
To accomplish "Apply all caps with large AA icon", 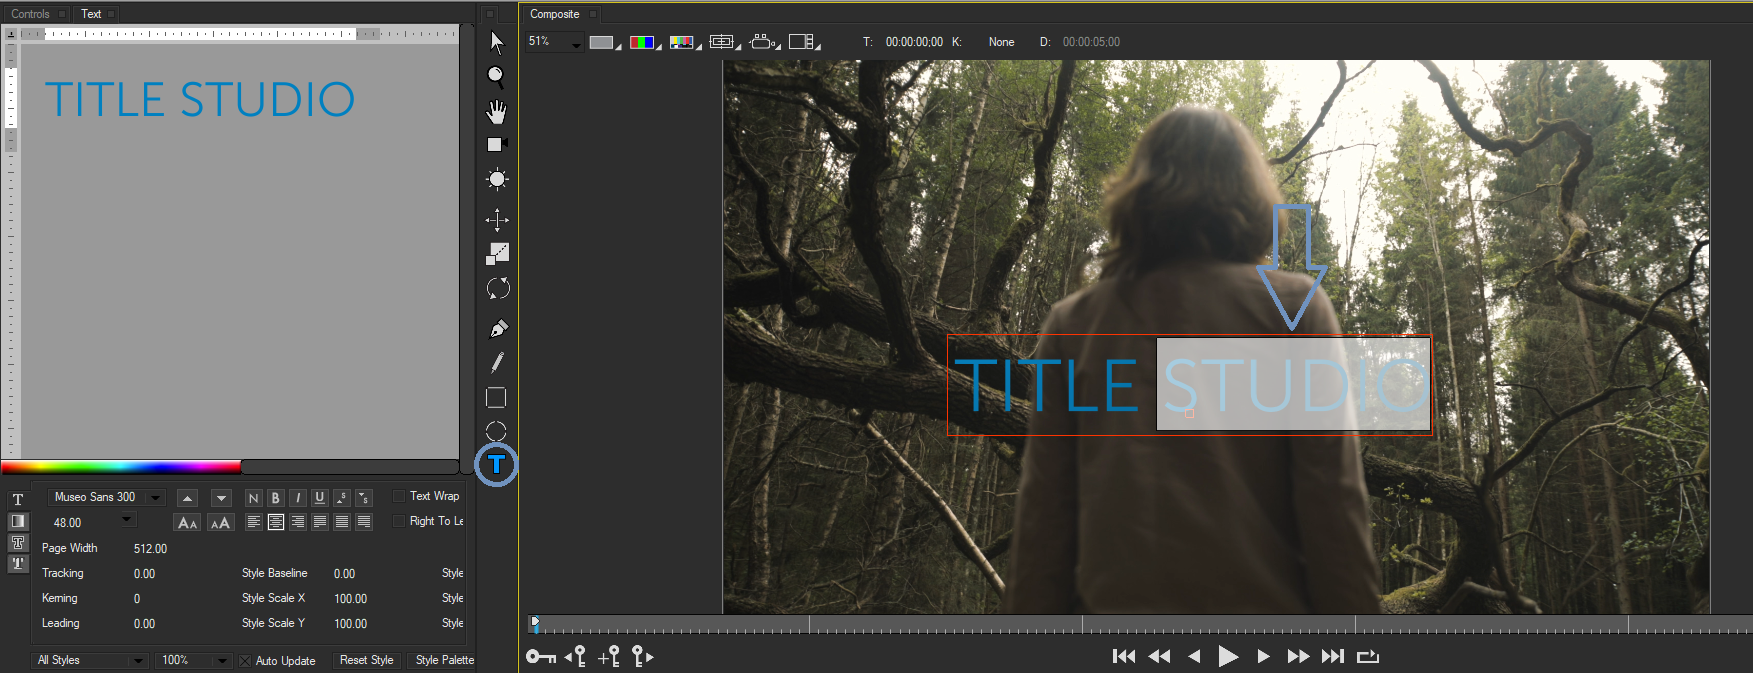I will click(187, 523).
